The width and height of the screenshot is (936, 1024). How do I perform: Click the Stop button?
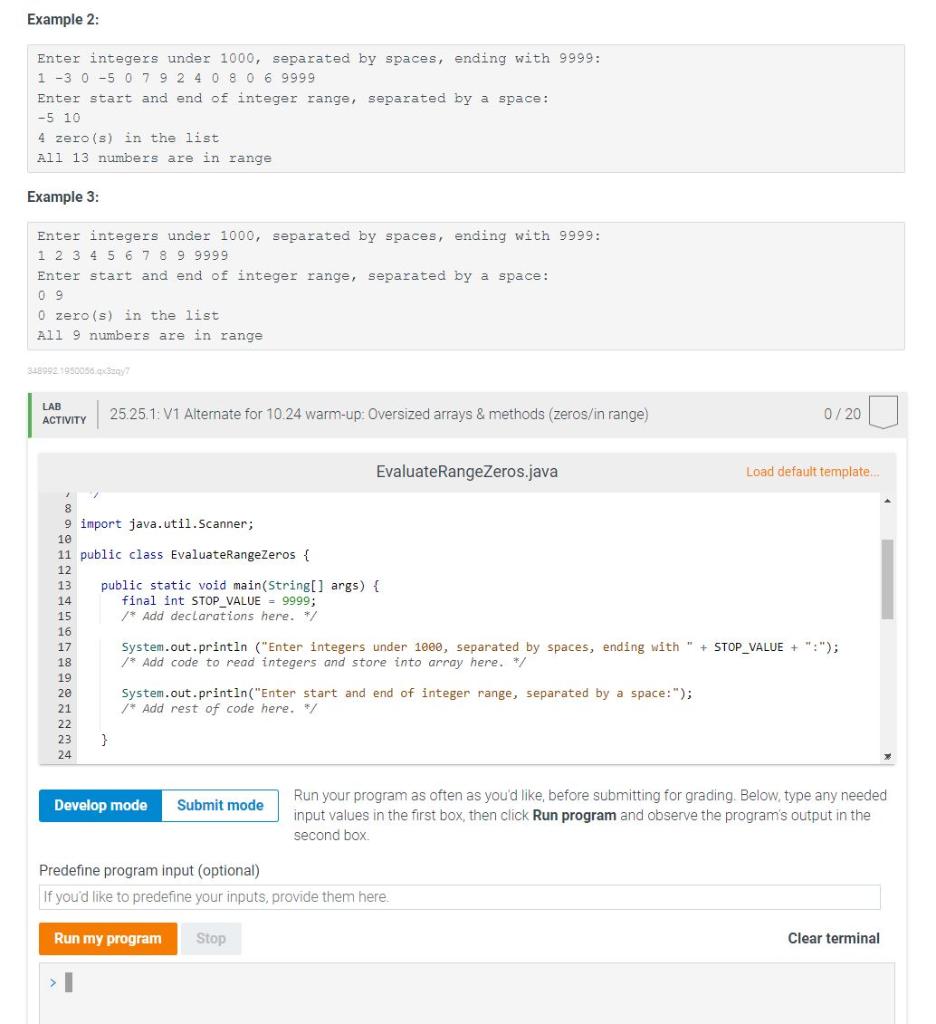(210, 938)
